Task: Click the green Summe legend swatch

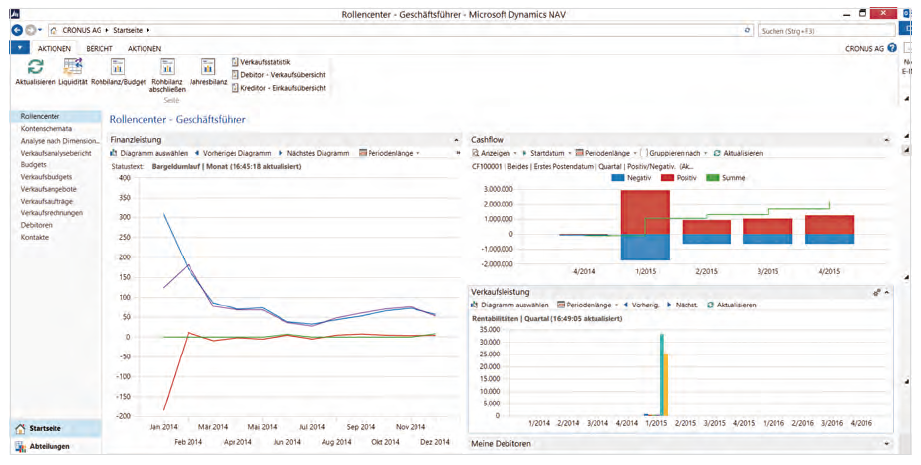Action: [x=712, y=178]
